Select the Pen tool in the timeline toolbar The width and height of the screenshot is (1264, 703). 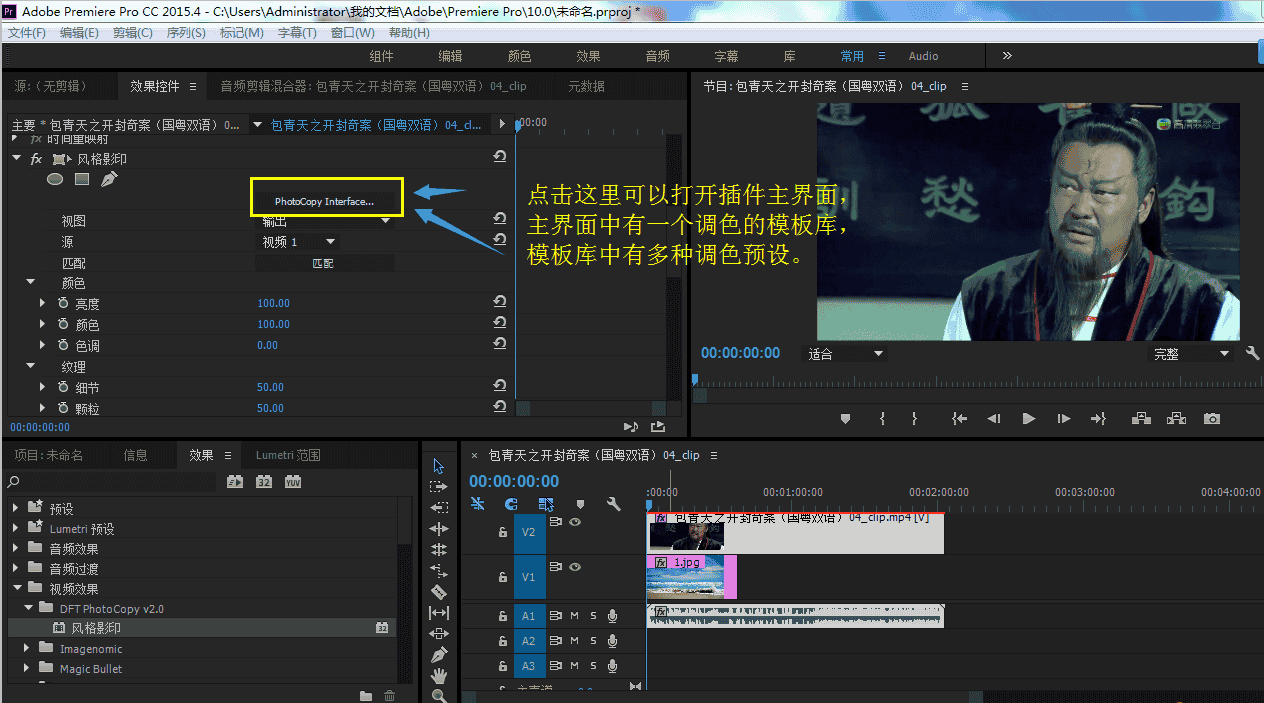tap(439, 652)
